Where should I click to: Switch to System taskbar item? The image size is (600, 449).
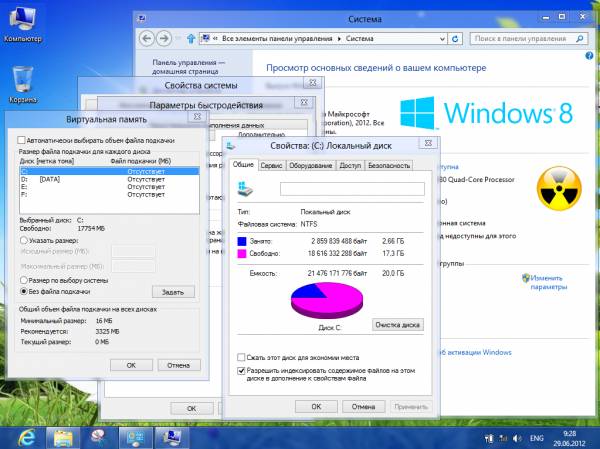(171, 438)
